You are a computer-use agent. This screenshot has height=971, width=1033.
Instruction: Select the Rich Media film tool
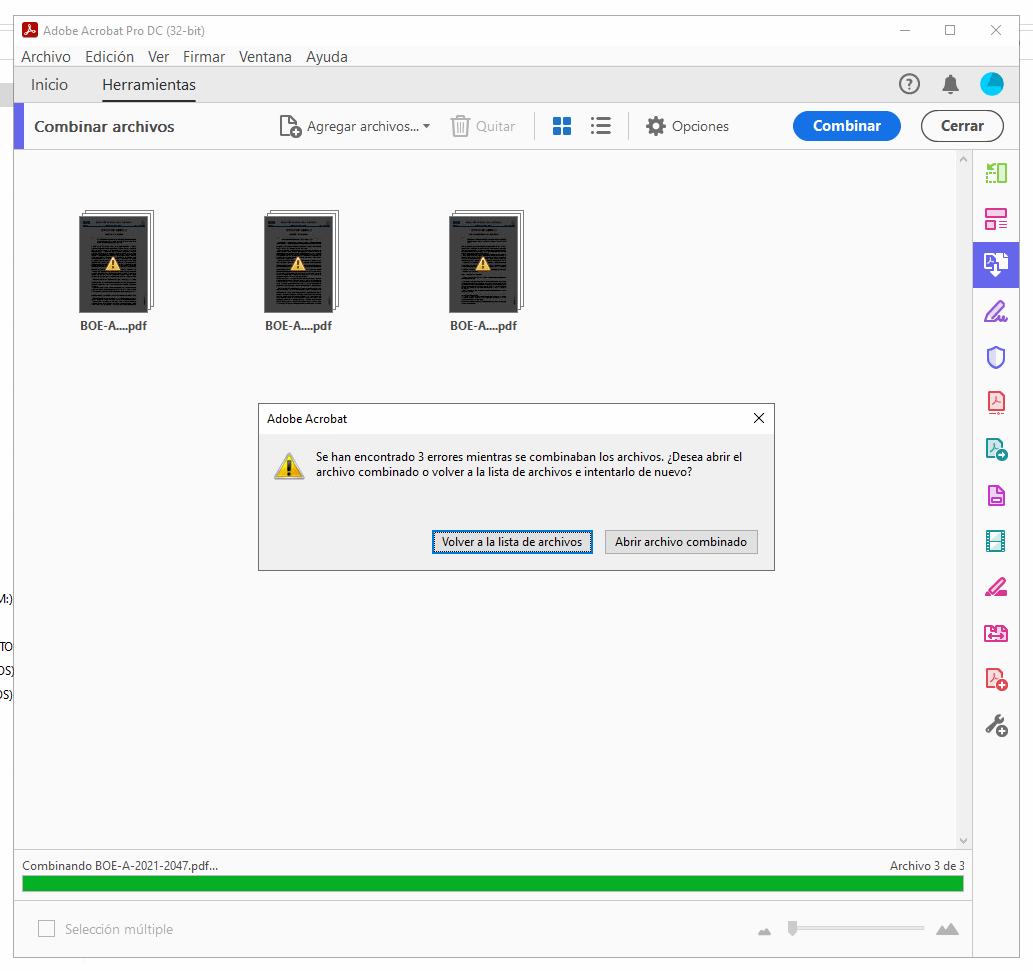pos(996,540)
